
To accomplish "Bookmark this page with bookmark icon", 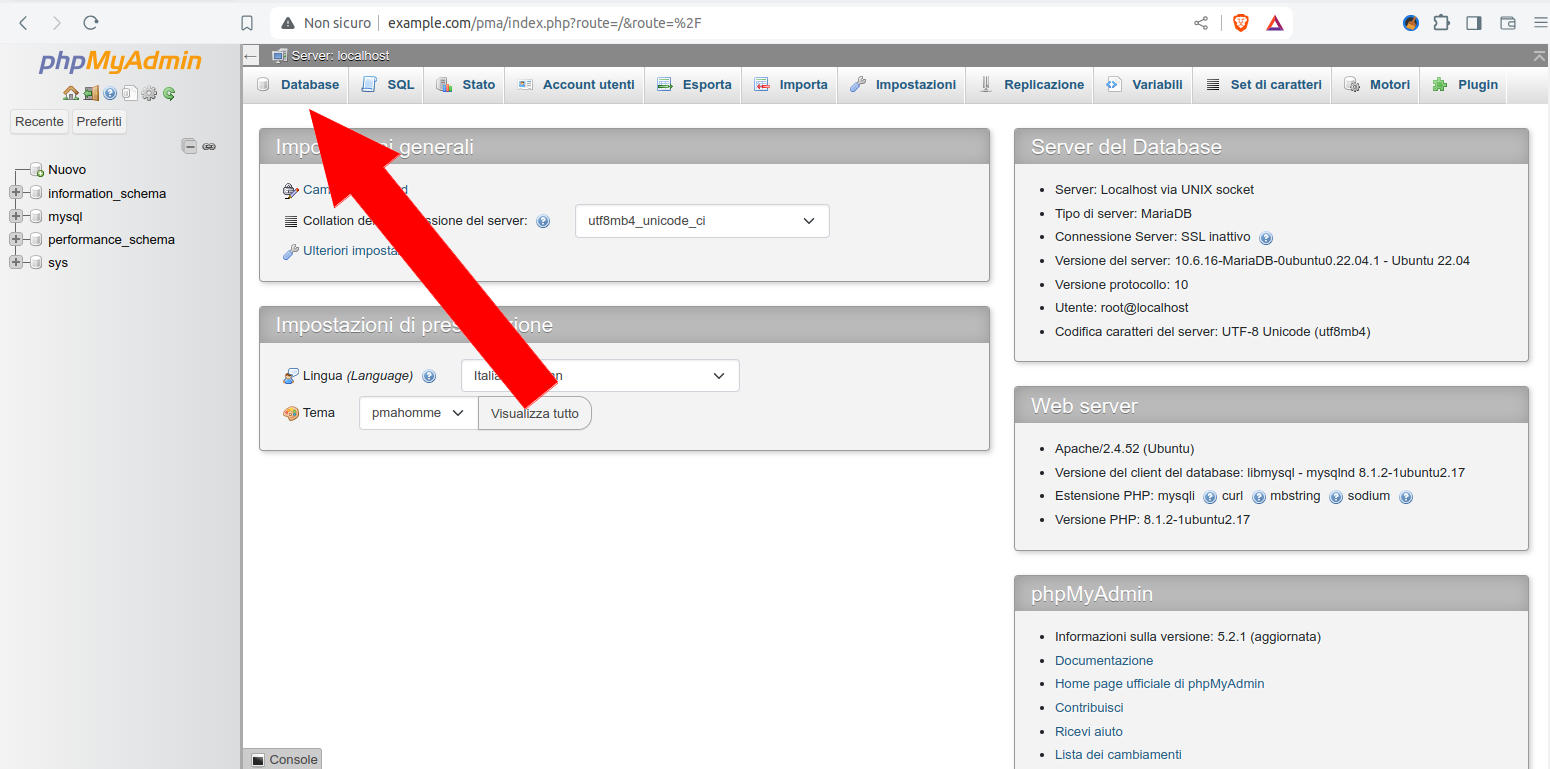I will [x=247, y=23].
